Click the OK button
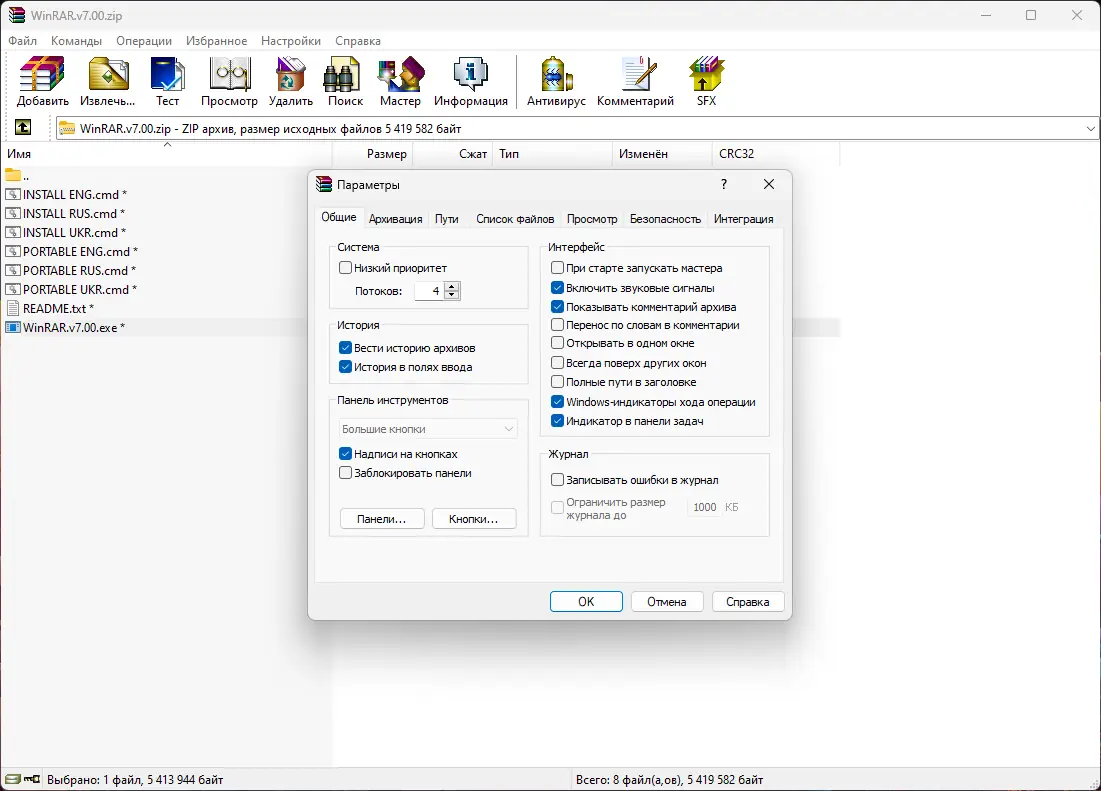This screenshot has width=1101, height=791. click(586, 601)
